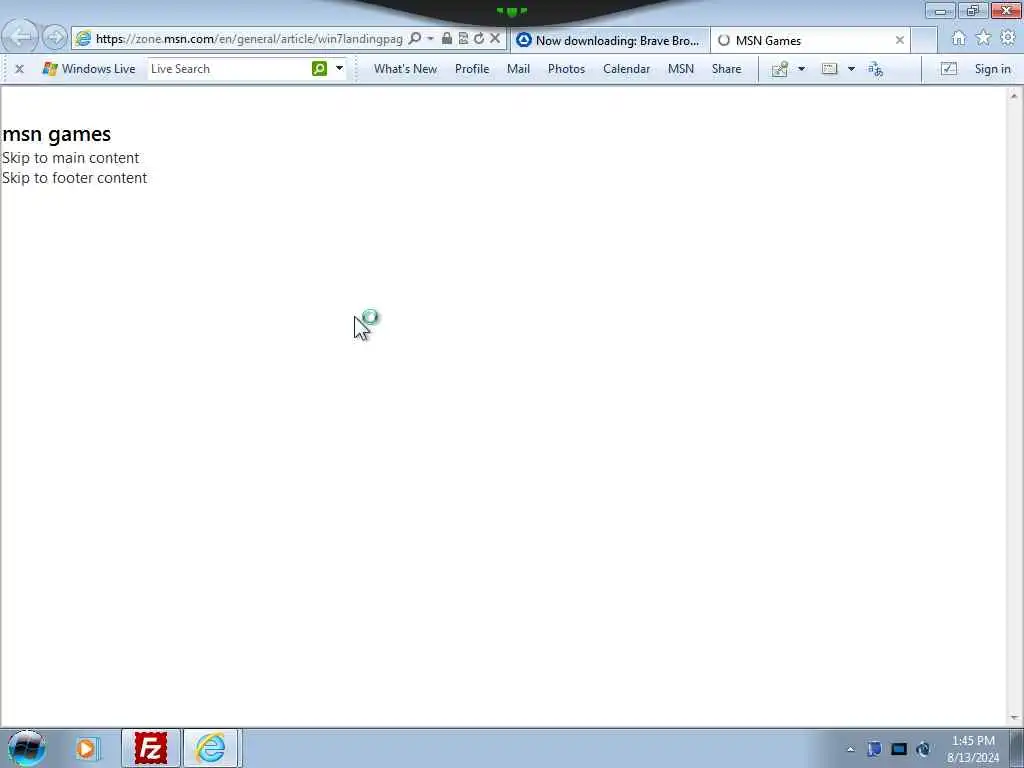Open What's New in Windows Live toolbar

pyautogui.click(x=405, y=69)
